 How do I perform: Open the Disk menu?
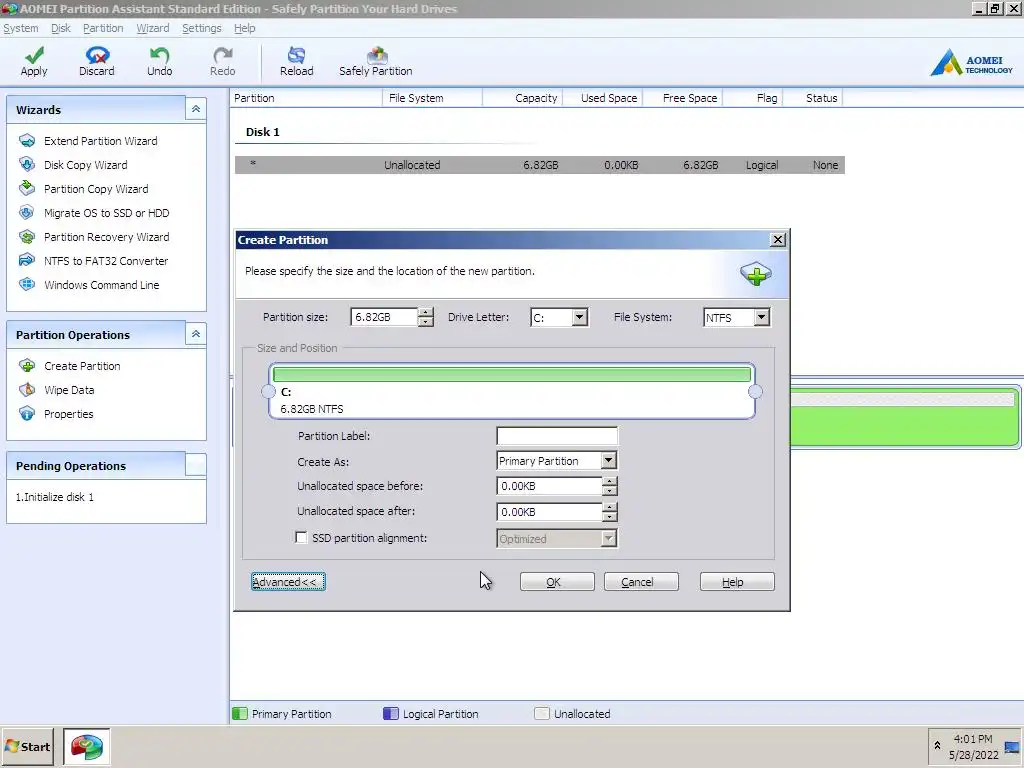pyautogui.click(x=61, y=28)
